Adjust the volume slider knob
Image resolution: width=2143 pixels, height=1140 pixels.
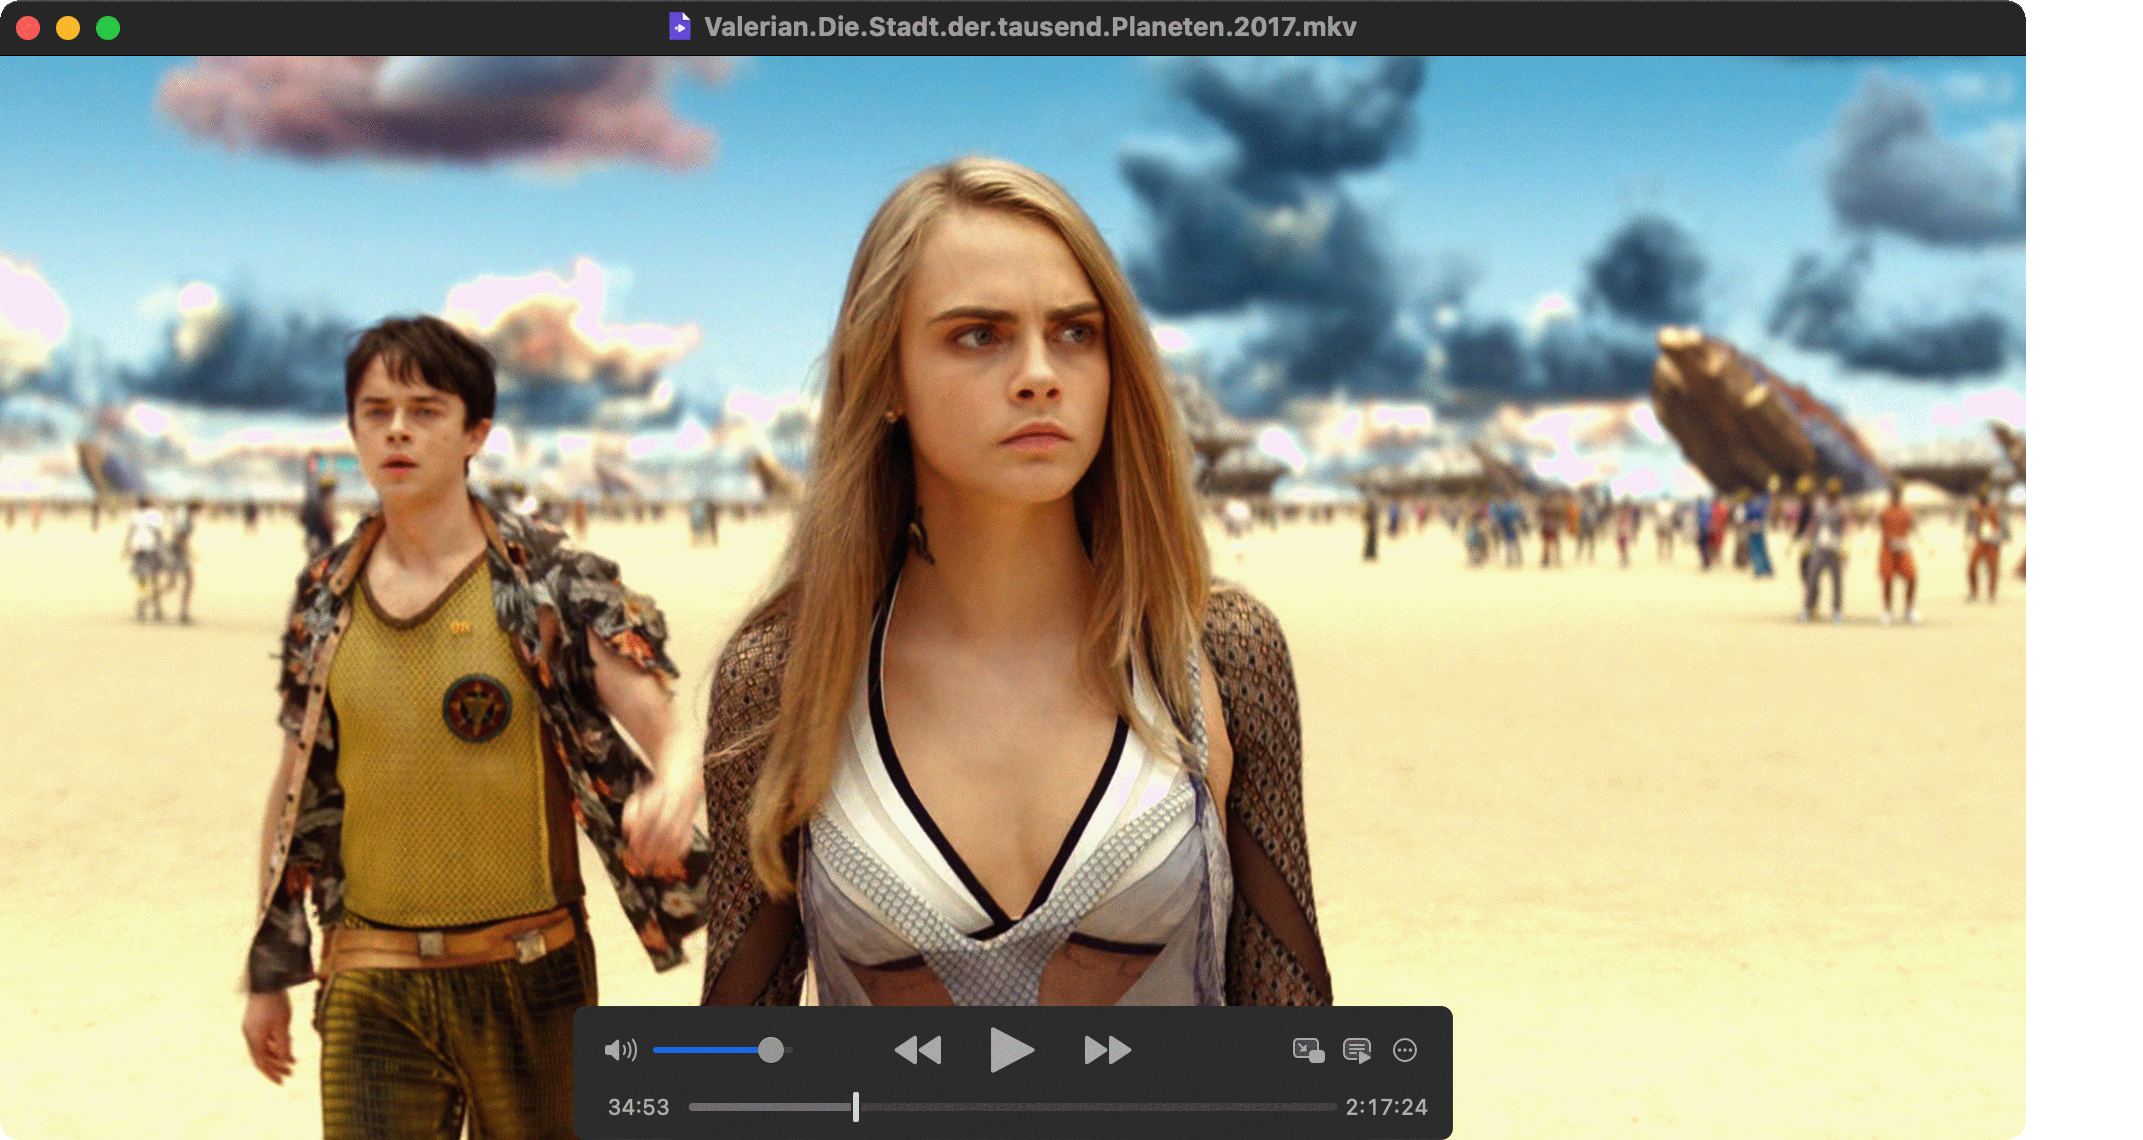771,1050
